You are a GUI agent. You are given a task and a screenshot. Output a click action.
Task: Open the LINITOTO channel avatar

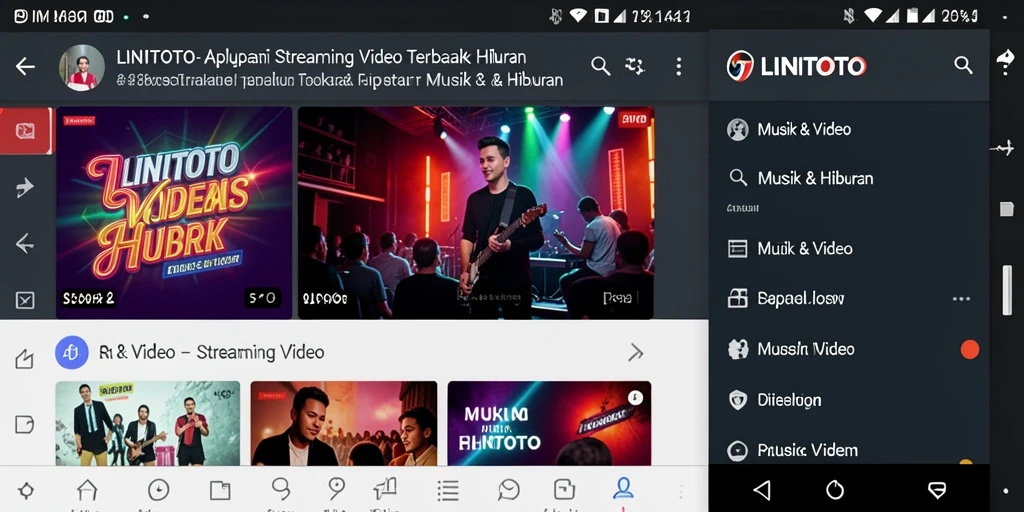[x=82, y=67]
